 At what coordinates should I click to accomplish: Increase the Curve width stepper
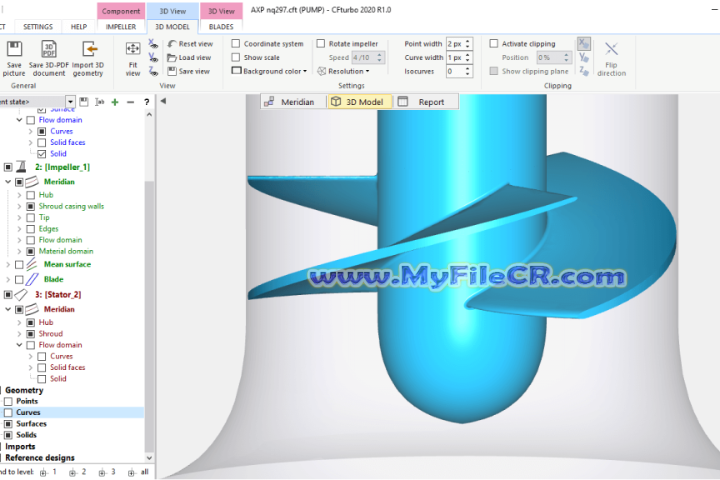468,55
